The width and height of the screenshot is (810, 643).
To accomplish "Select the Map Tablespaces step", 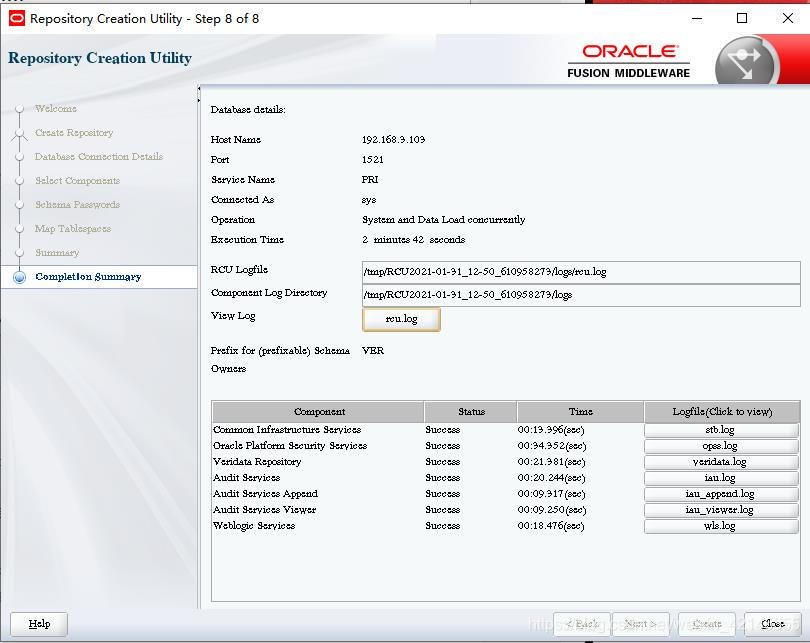I will click(x=73, y=229).
